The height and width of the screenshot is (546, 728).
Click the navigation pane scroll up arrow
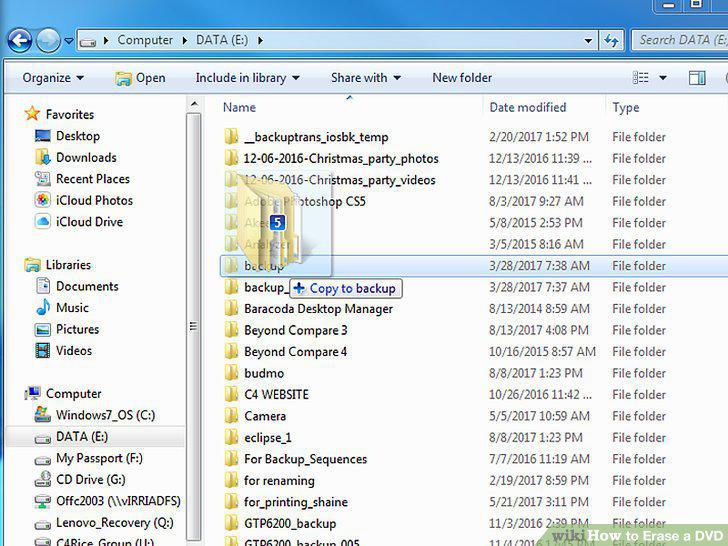click(x=194, y=104)
